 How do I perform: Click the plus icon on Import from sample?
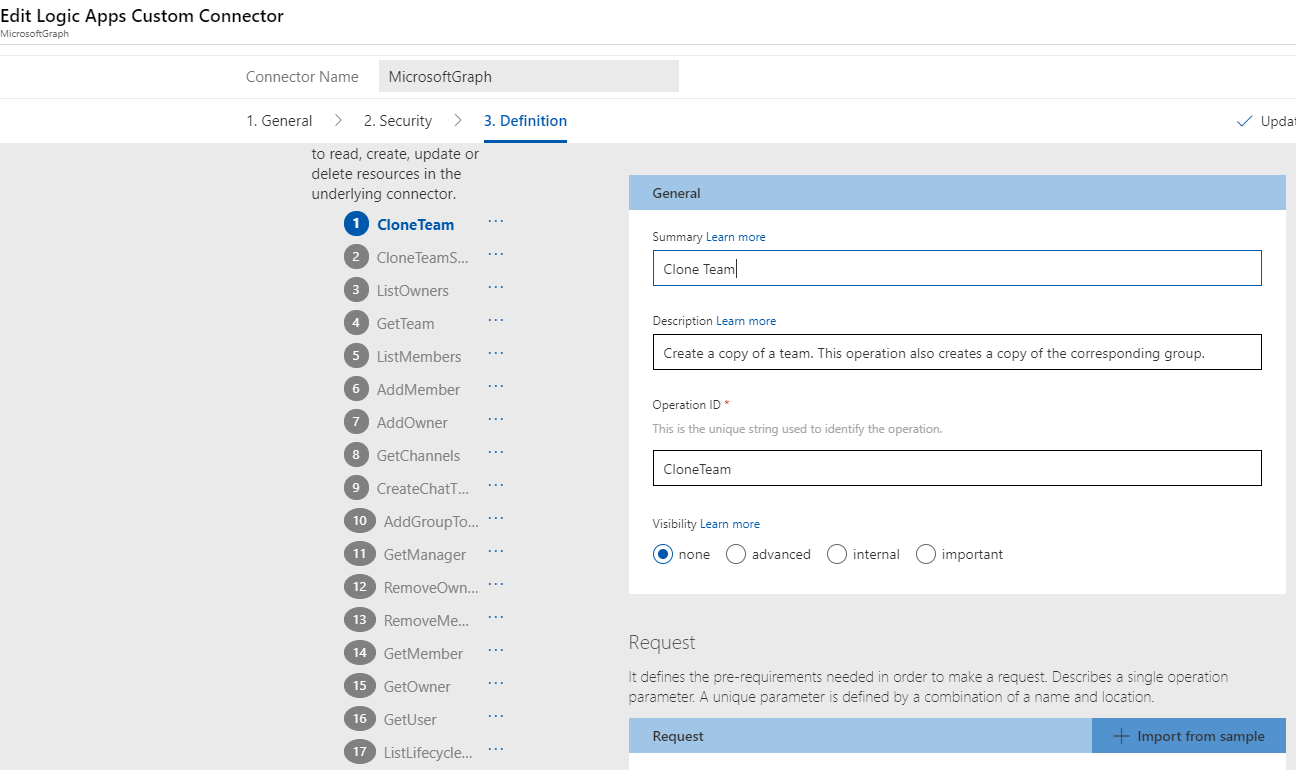1120,736
